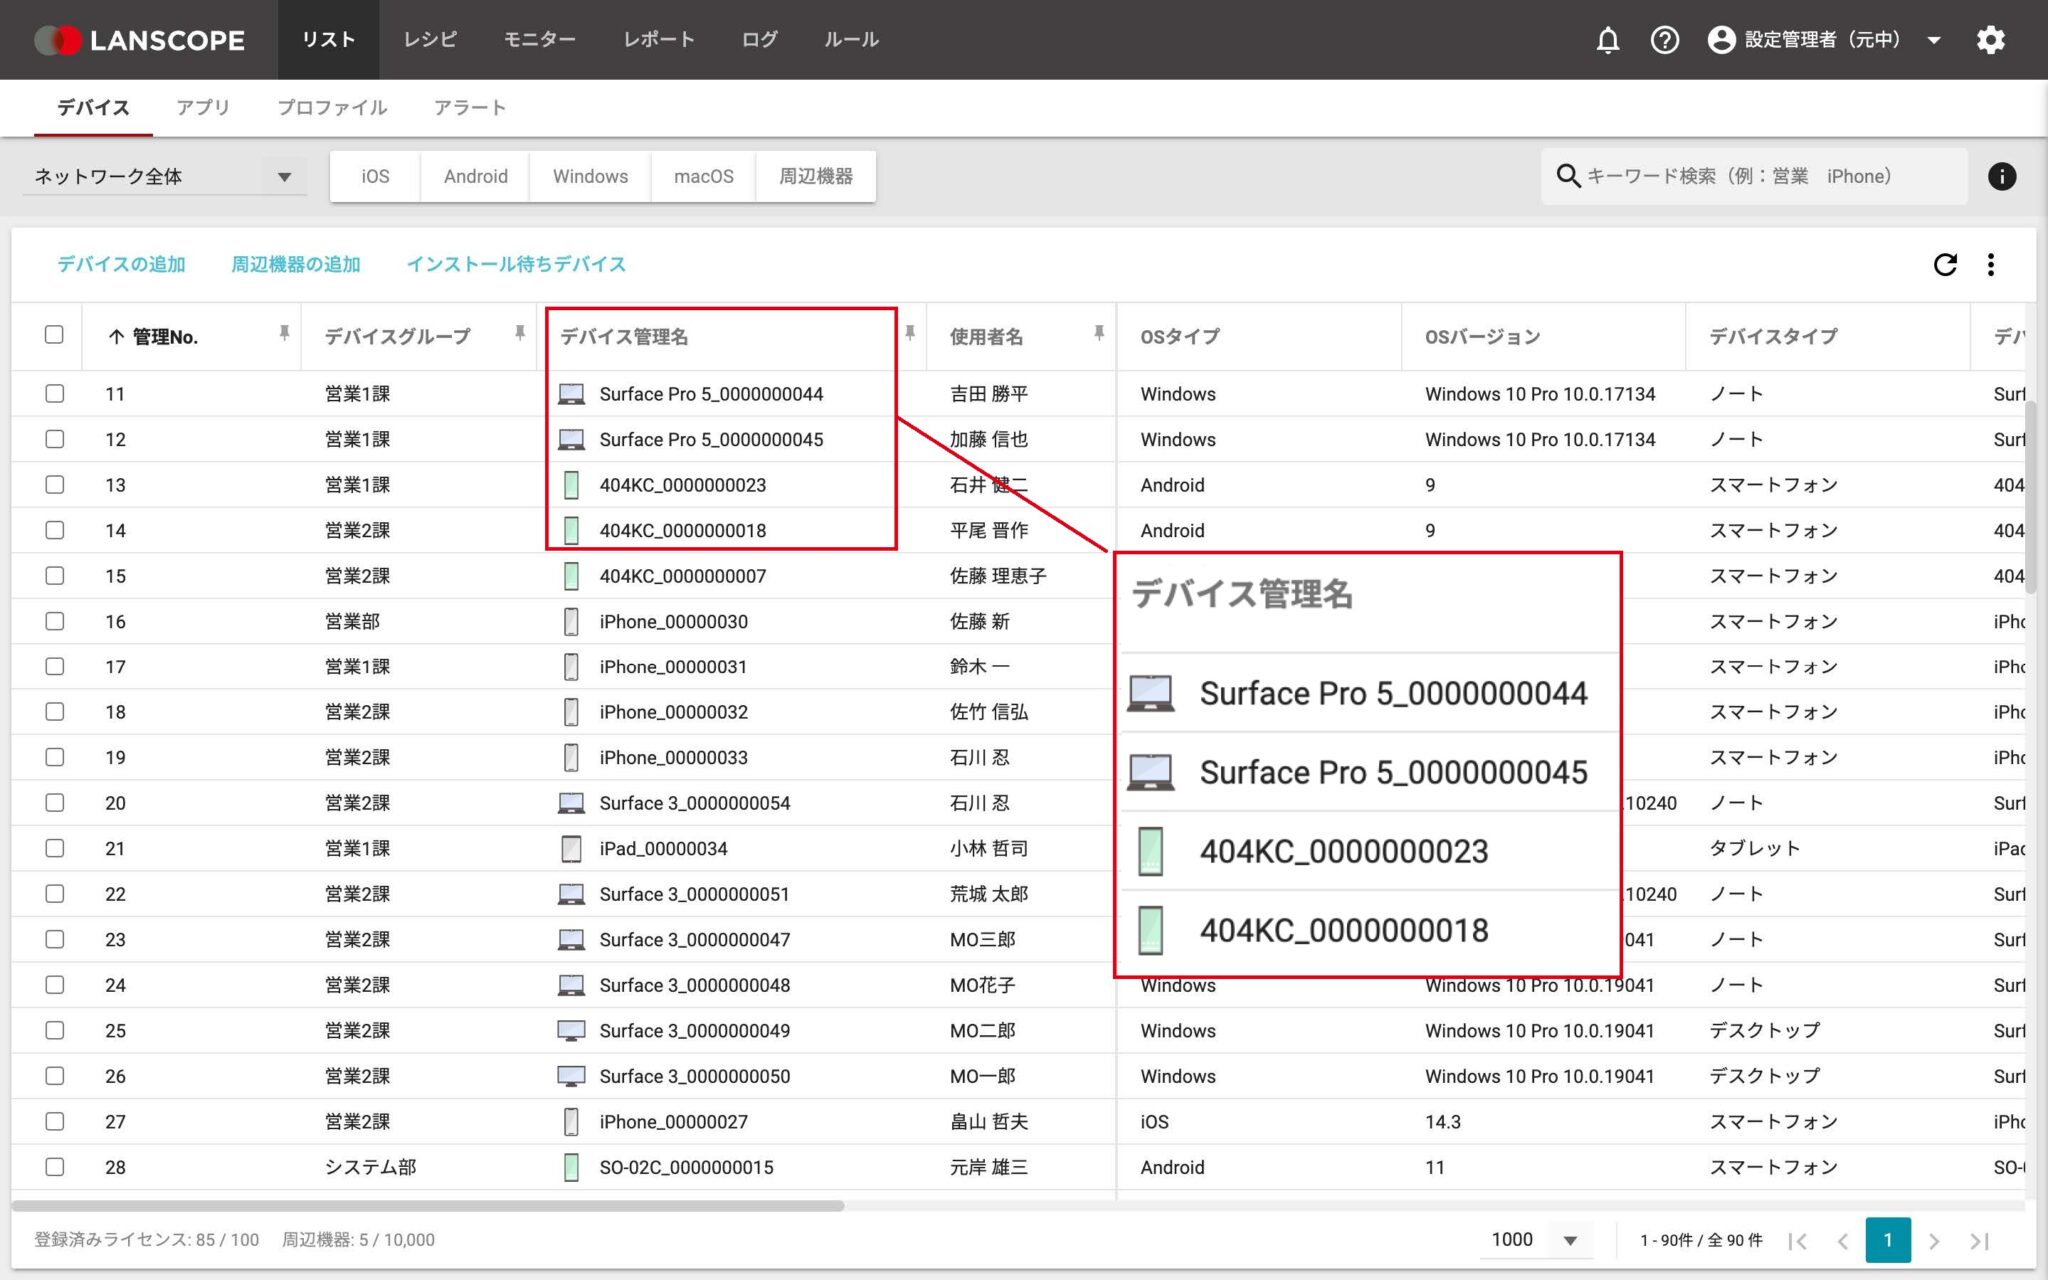This screenshot has height=1280, width=2048.
Task: Click the refresh icon above the device list
Action: (x=1944, y=264)
